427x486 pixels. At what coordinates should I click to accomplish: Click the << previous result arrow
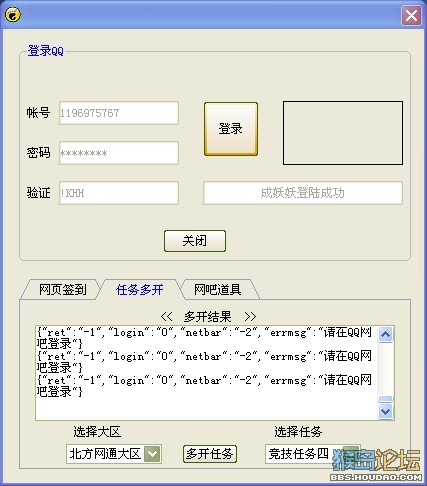tap(166, 316)
